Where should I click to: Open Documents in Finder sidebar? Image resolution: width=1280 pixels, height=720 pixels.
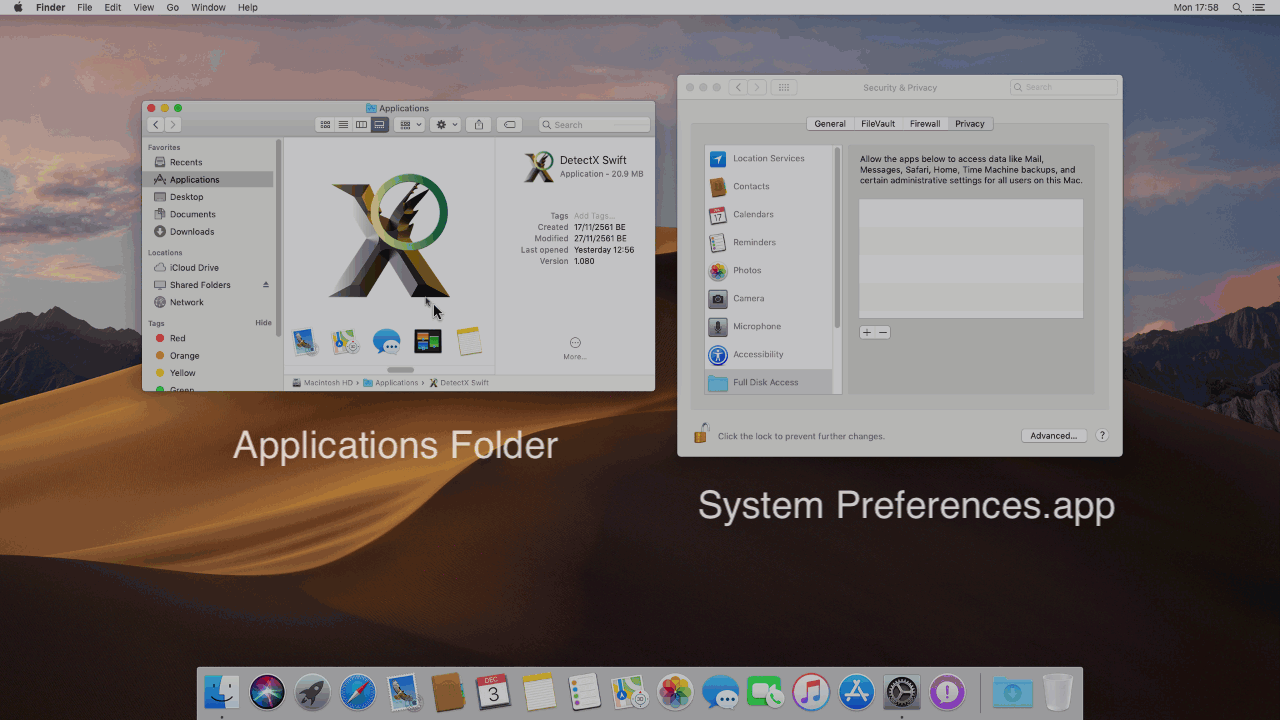click(x=192, y=214)
